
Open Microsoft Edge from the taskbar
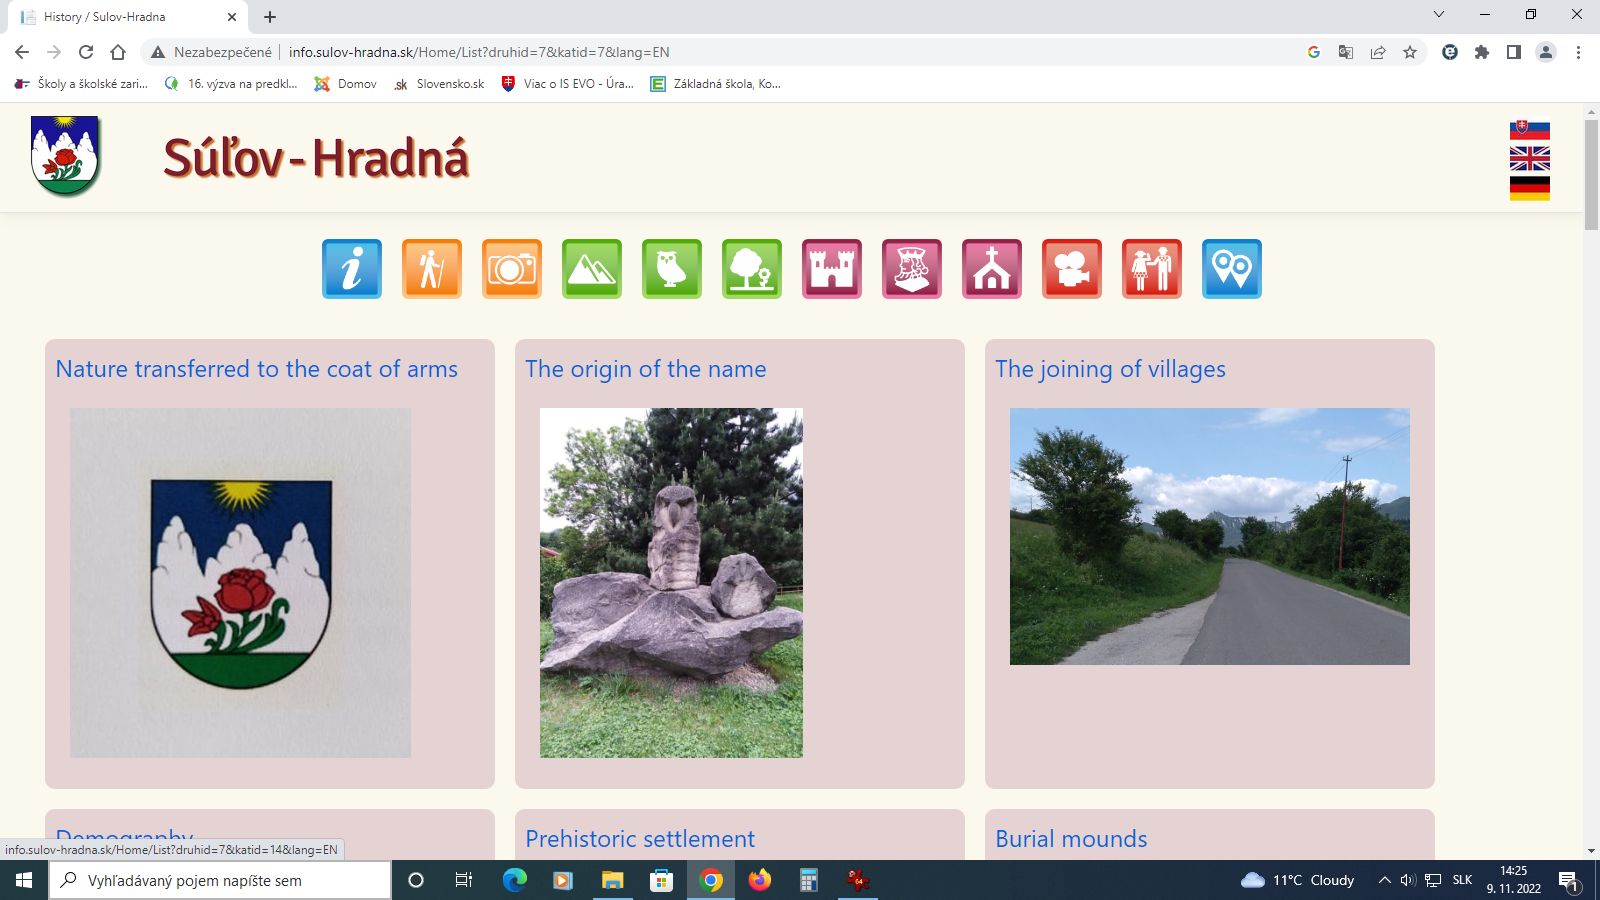pos(514,880)
